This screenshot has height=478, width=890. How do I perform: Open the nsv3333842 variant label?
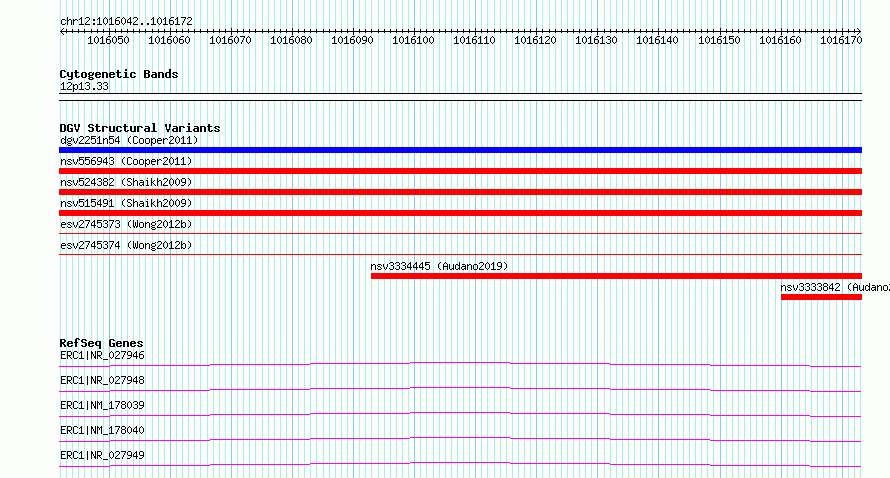coord(835,287)
